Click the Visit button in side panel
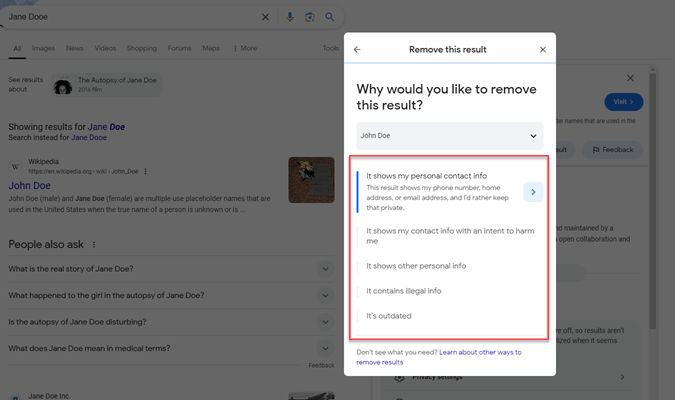 tap(623, 102)
